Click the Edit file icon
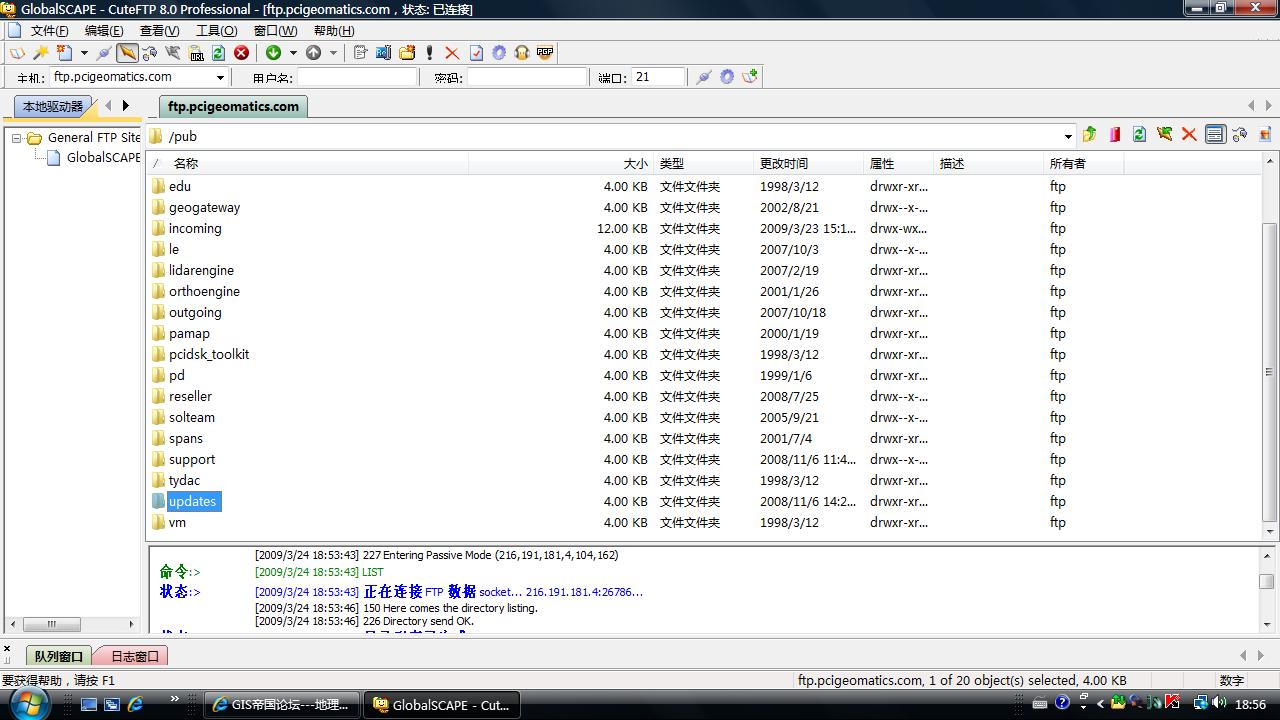1280x720 pixels. coord(361,53)
